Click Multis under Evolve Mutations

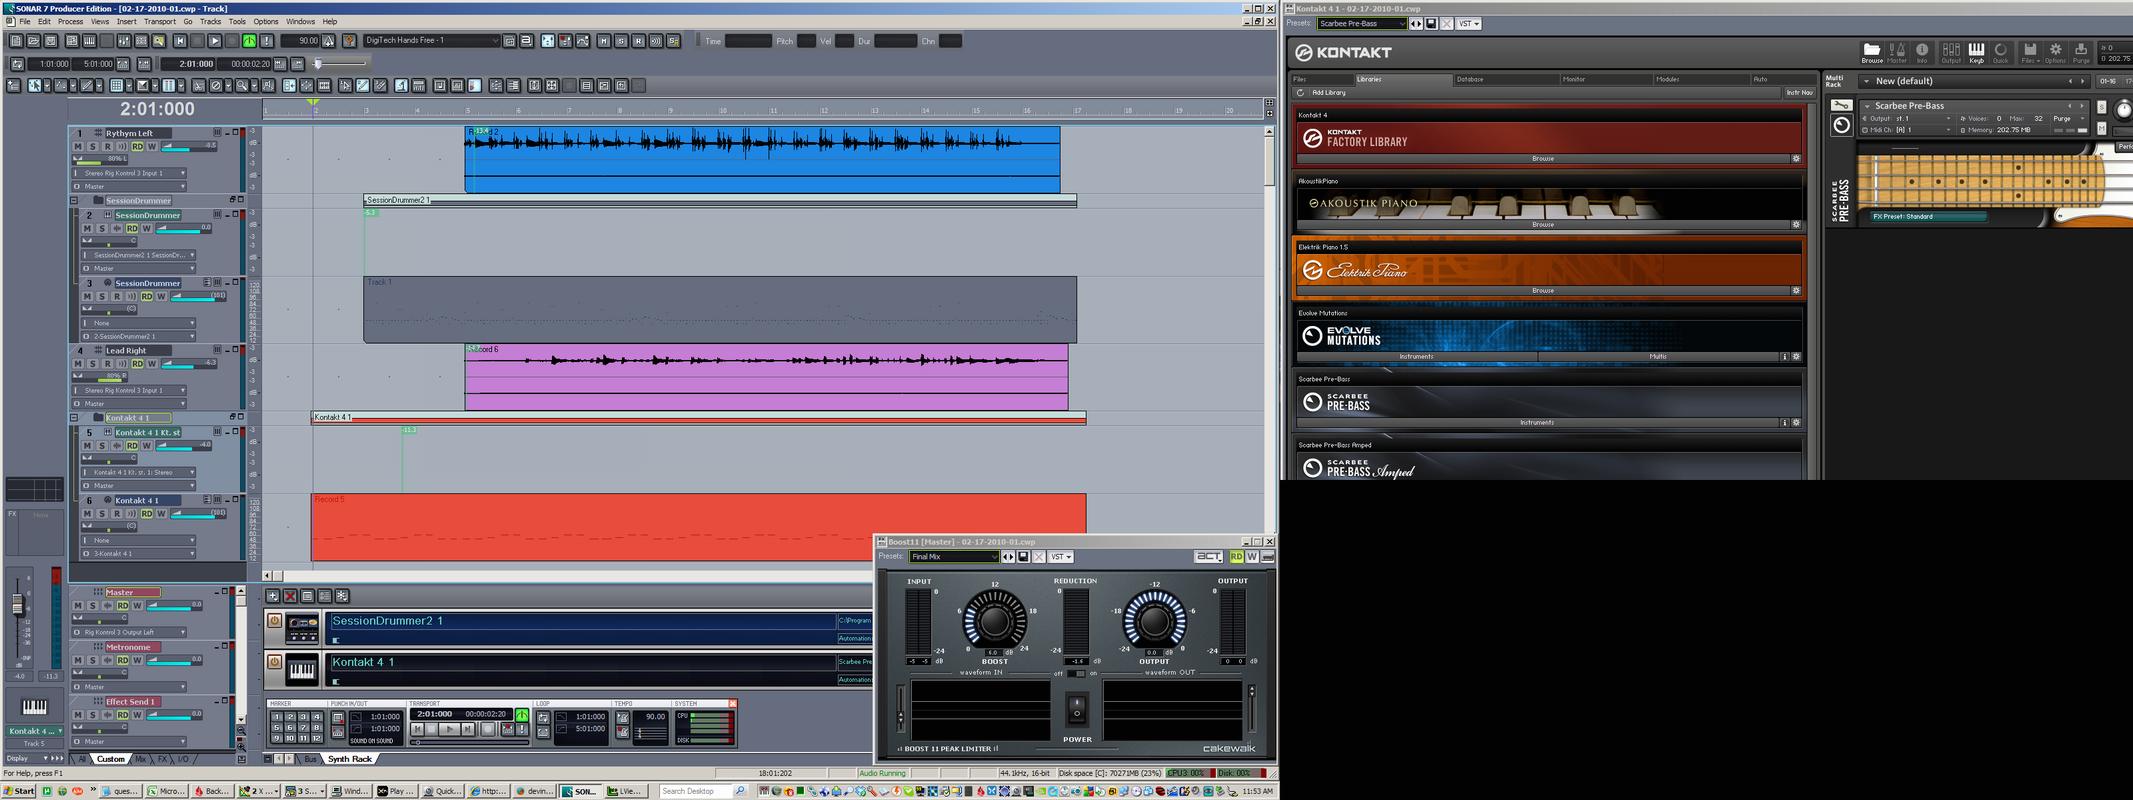click(1658, 357)
